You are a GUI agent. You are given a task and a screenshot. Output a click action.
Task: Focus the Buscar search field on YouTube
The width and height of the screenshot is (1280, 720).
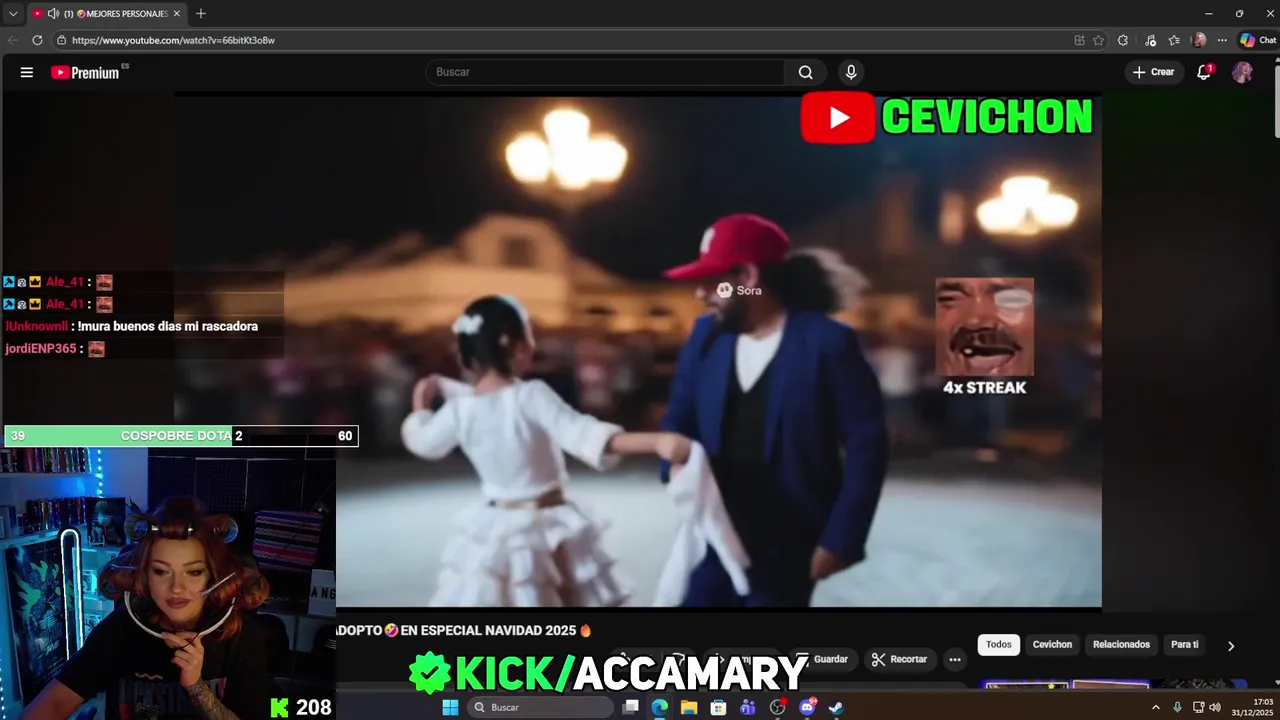click(x=605, y=72)
